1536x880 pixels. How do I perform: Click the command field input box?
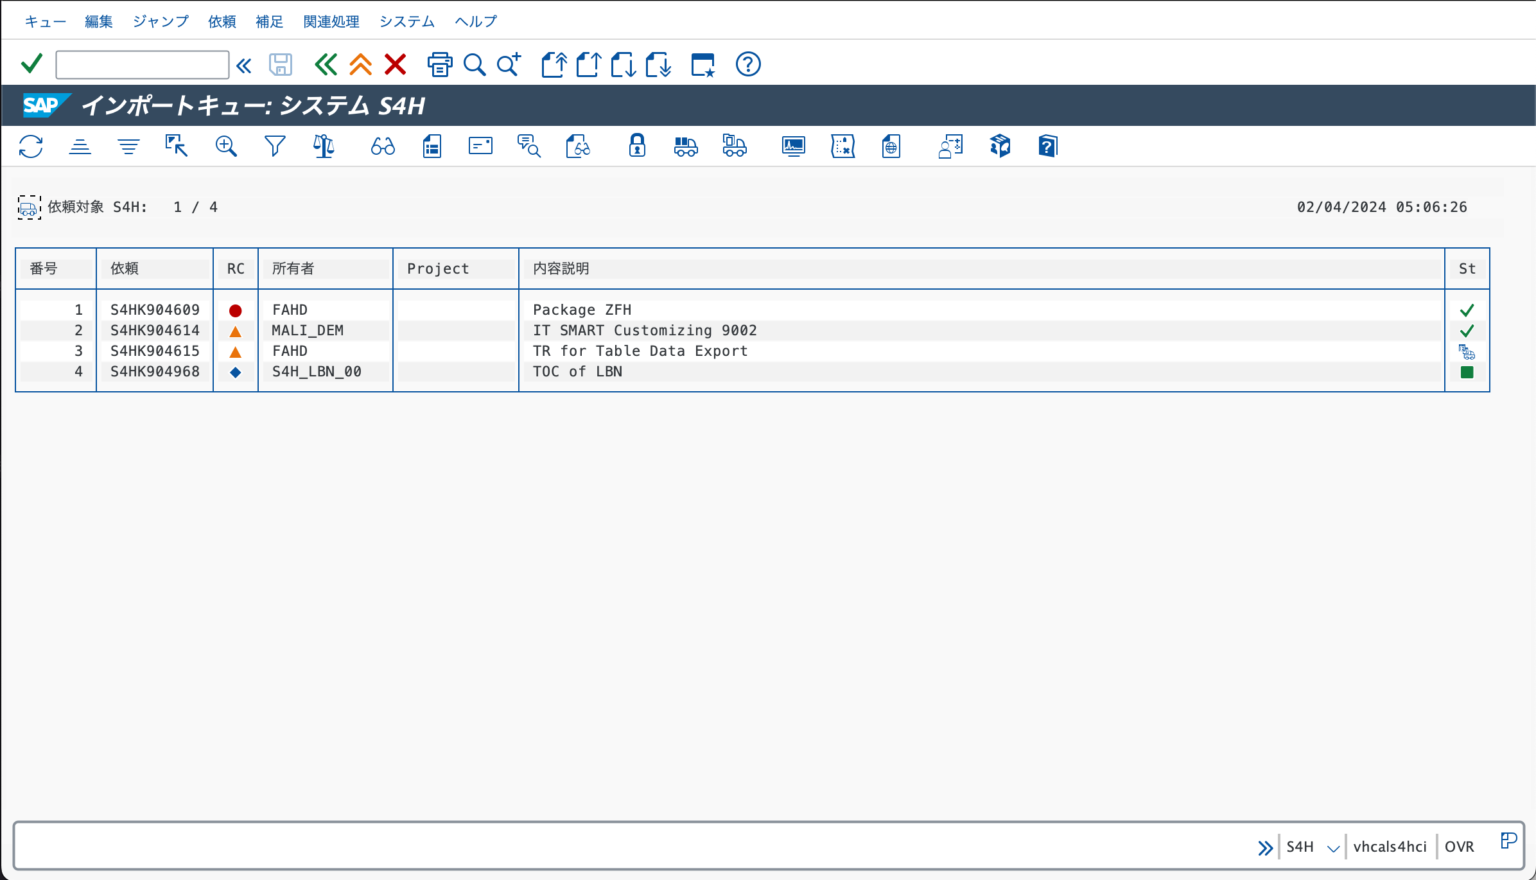142,64
